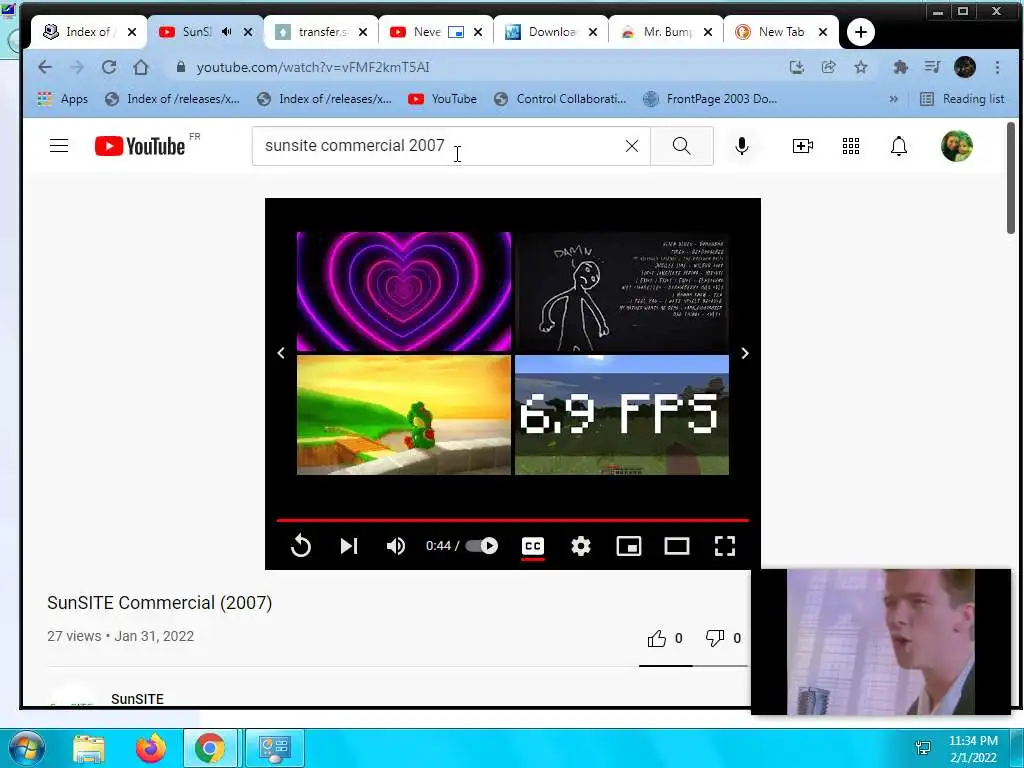Toggle subtitles with the CC button
Image resolution: width=1024 pixels, height=768 pixels.
[x=533, y=546]
